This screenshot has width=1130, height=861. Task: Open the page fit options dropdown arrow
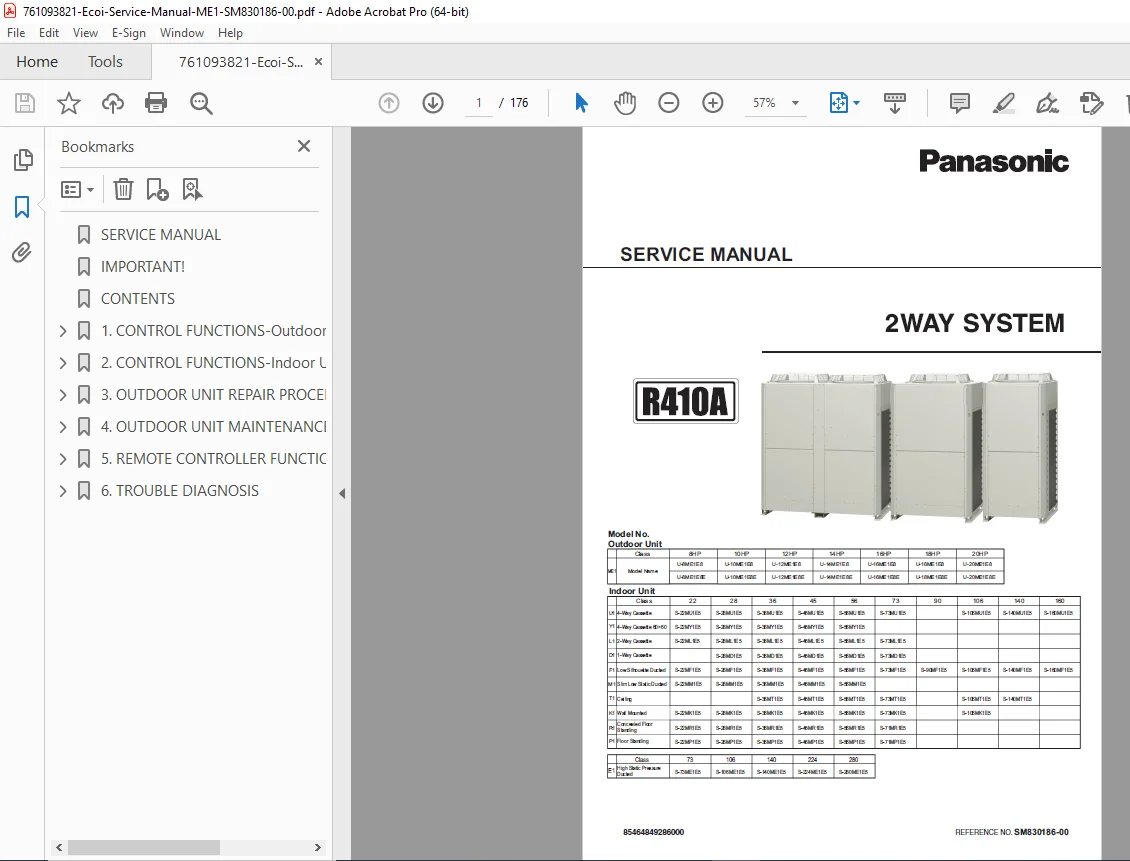[x=856, y=103]
